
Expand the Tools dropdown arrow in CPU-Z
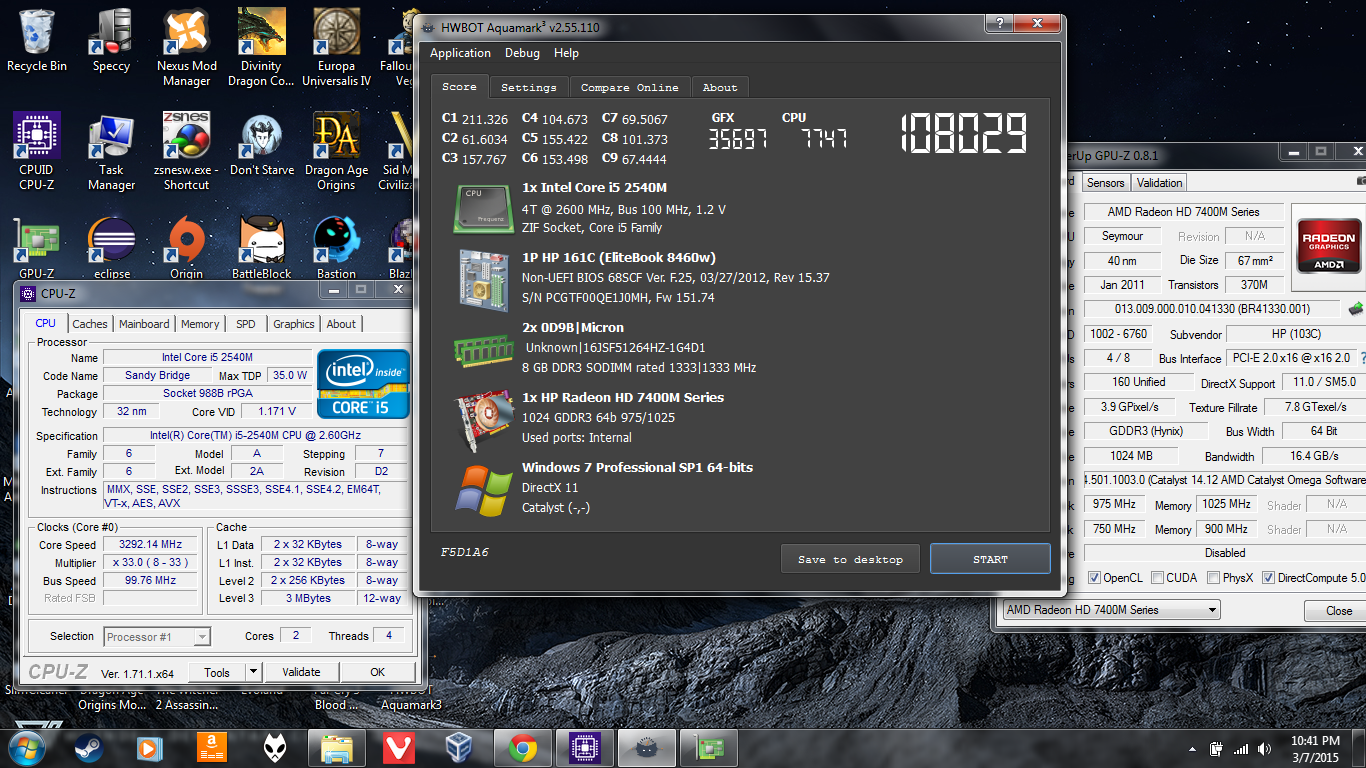coord(254,673)
